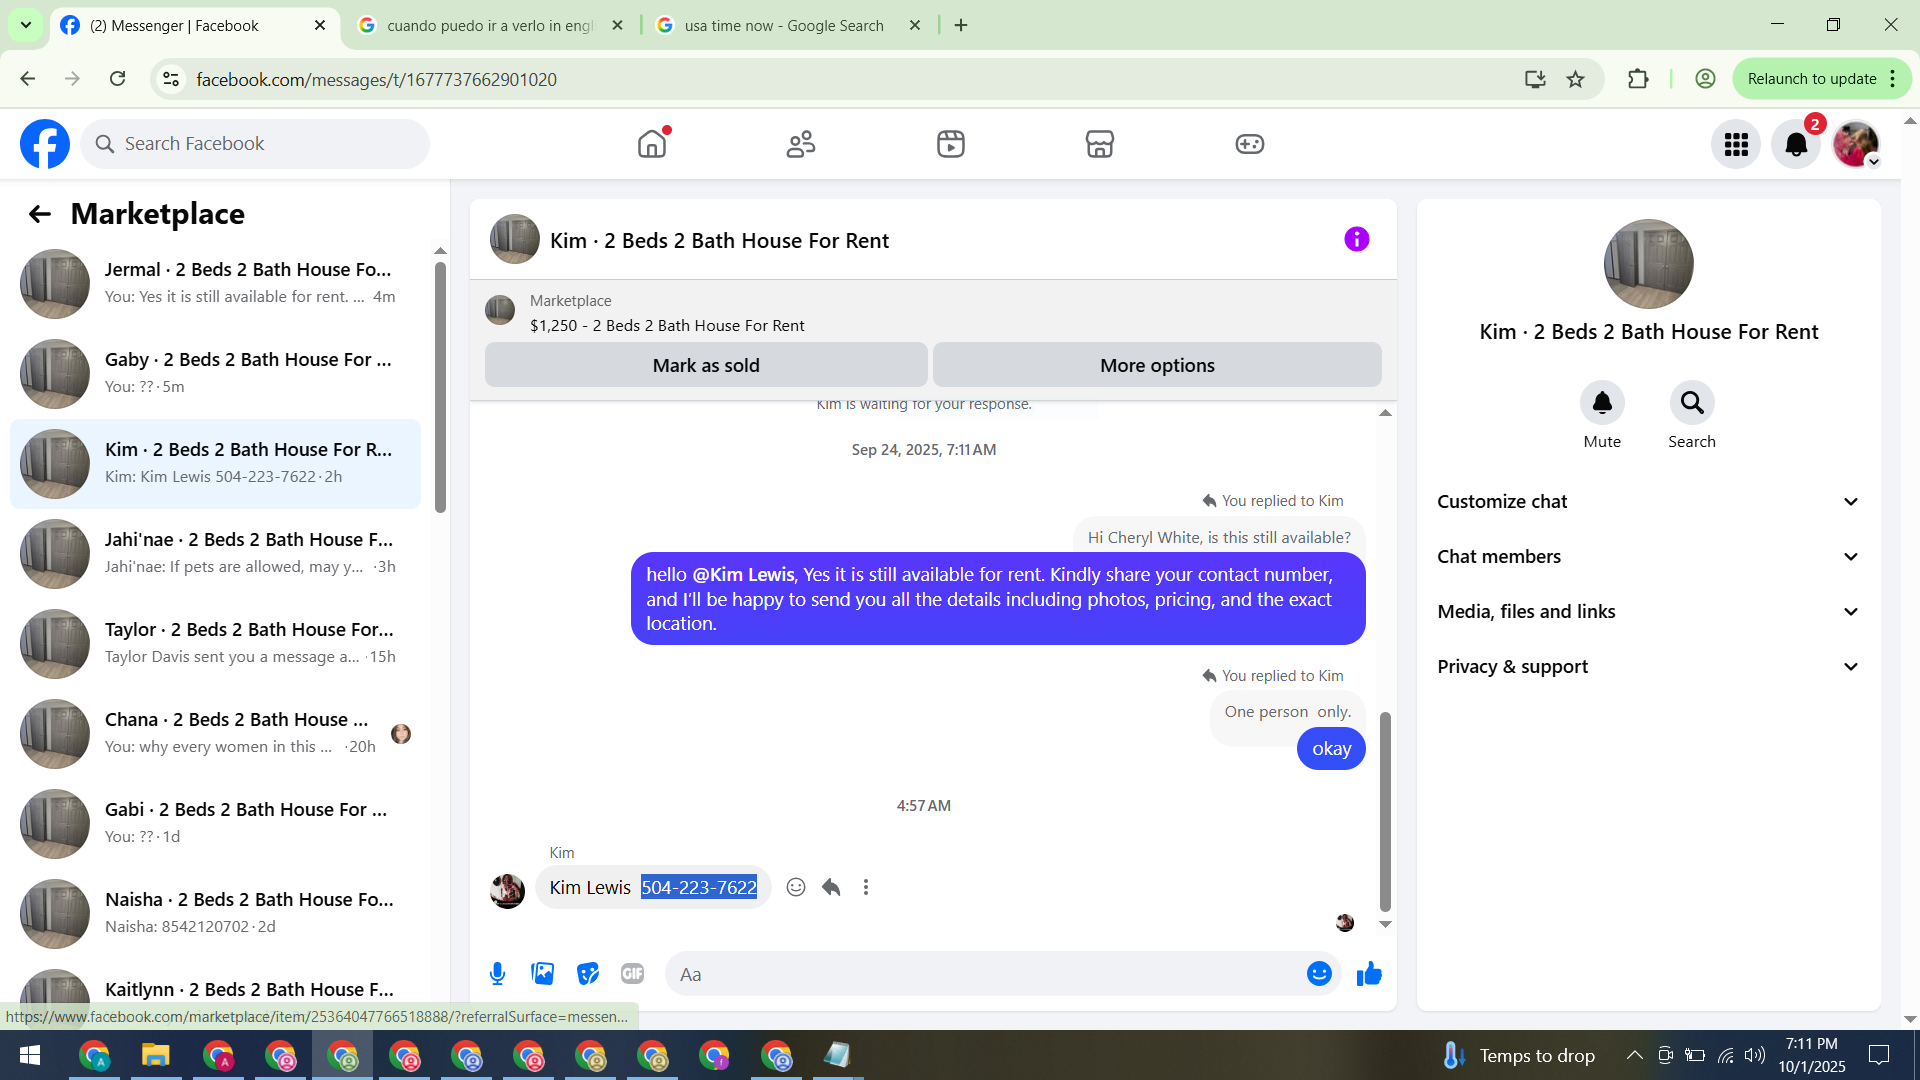Image resolution: width=1920 pixels, height=1080 pixels.
Task: Open the tab search dropdown arrow
Action: pyautogui.click(x=26, y=25)
